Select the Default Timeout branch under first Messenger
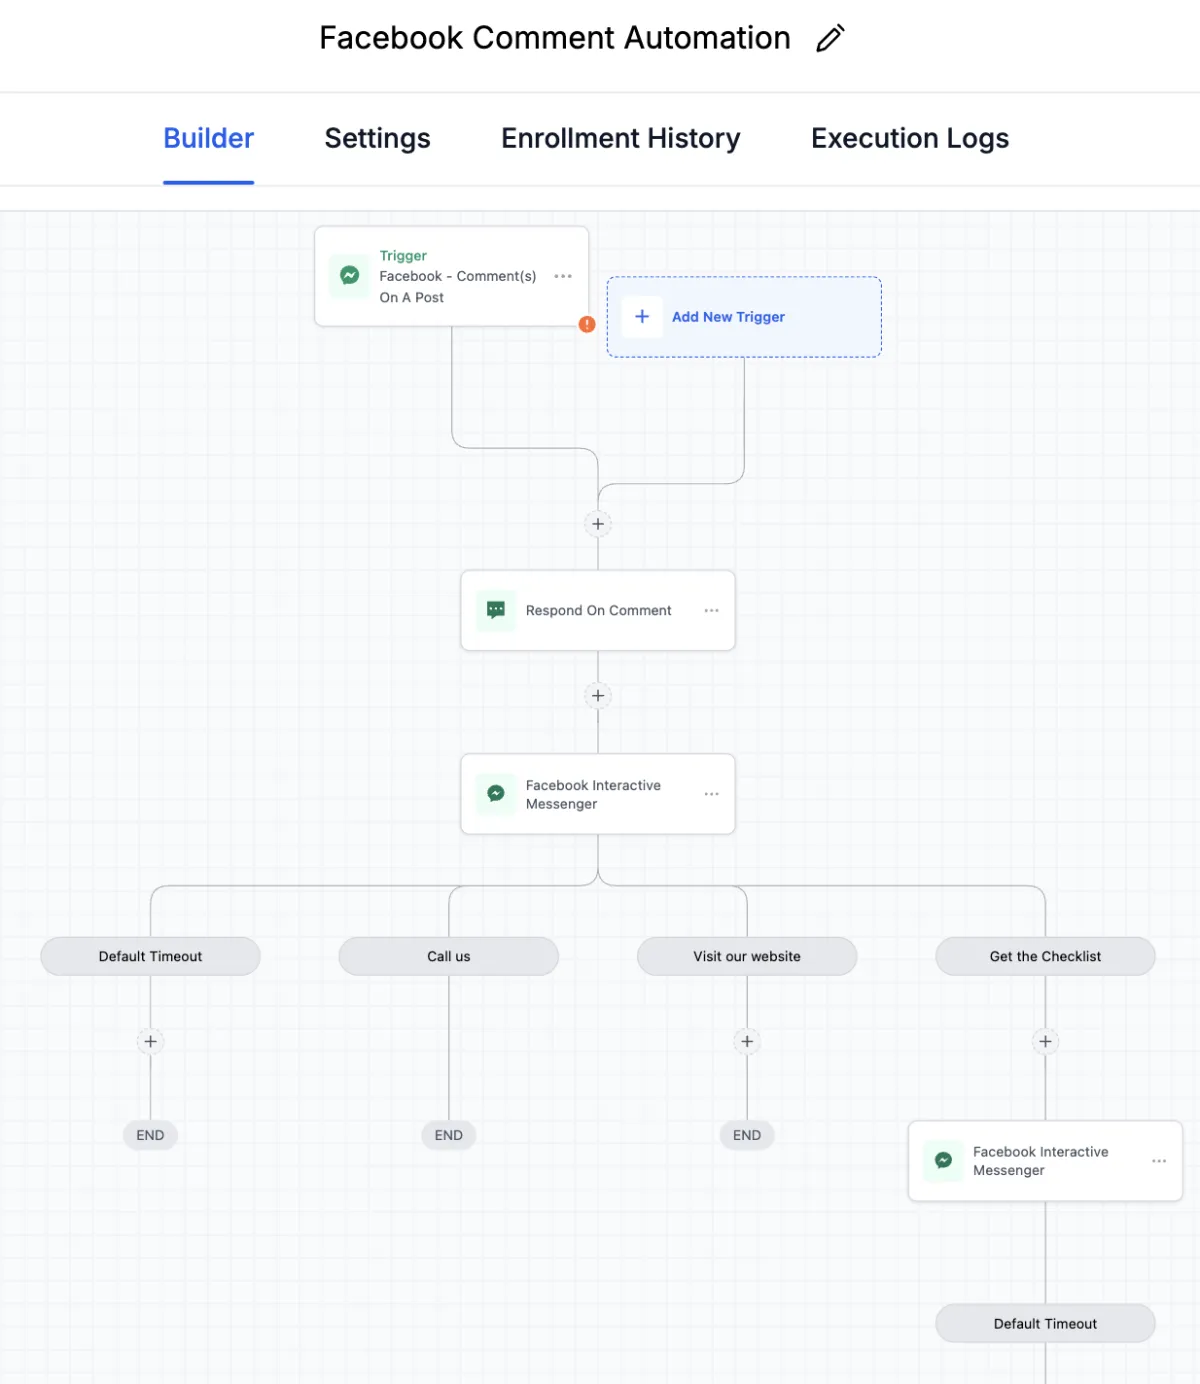The width and height of the screenshot is (1200, 1384). point(150,956)
